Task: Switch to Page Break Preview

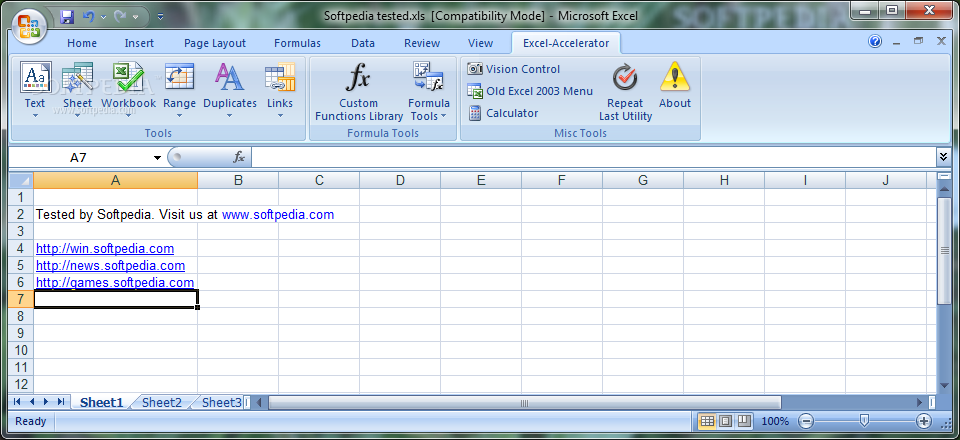Action: tap(744, 421)
